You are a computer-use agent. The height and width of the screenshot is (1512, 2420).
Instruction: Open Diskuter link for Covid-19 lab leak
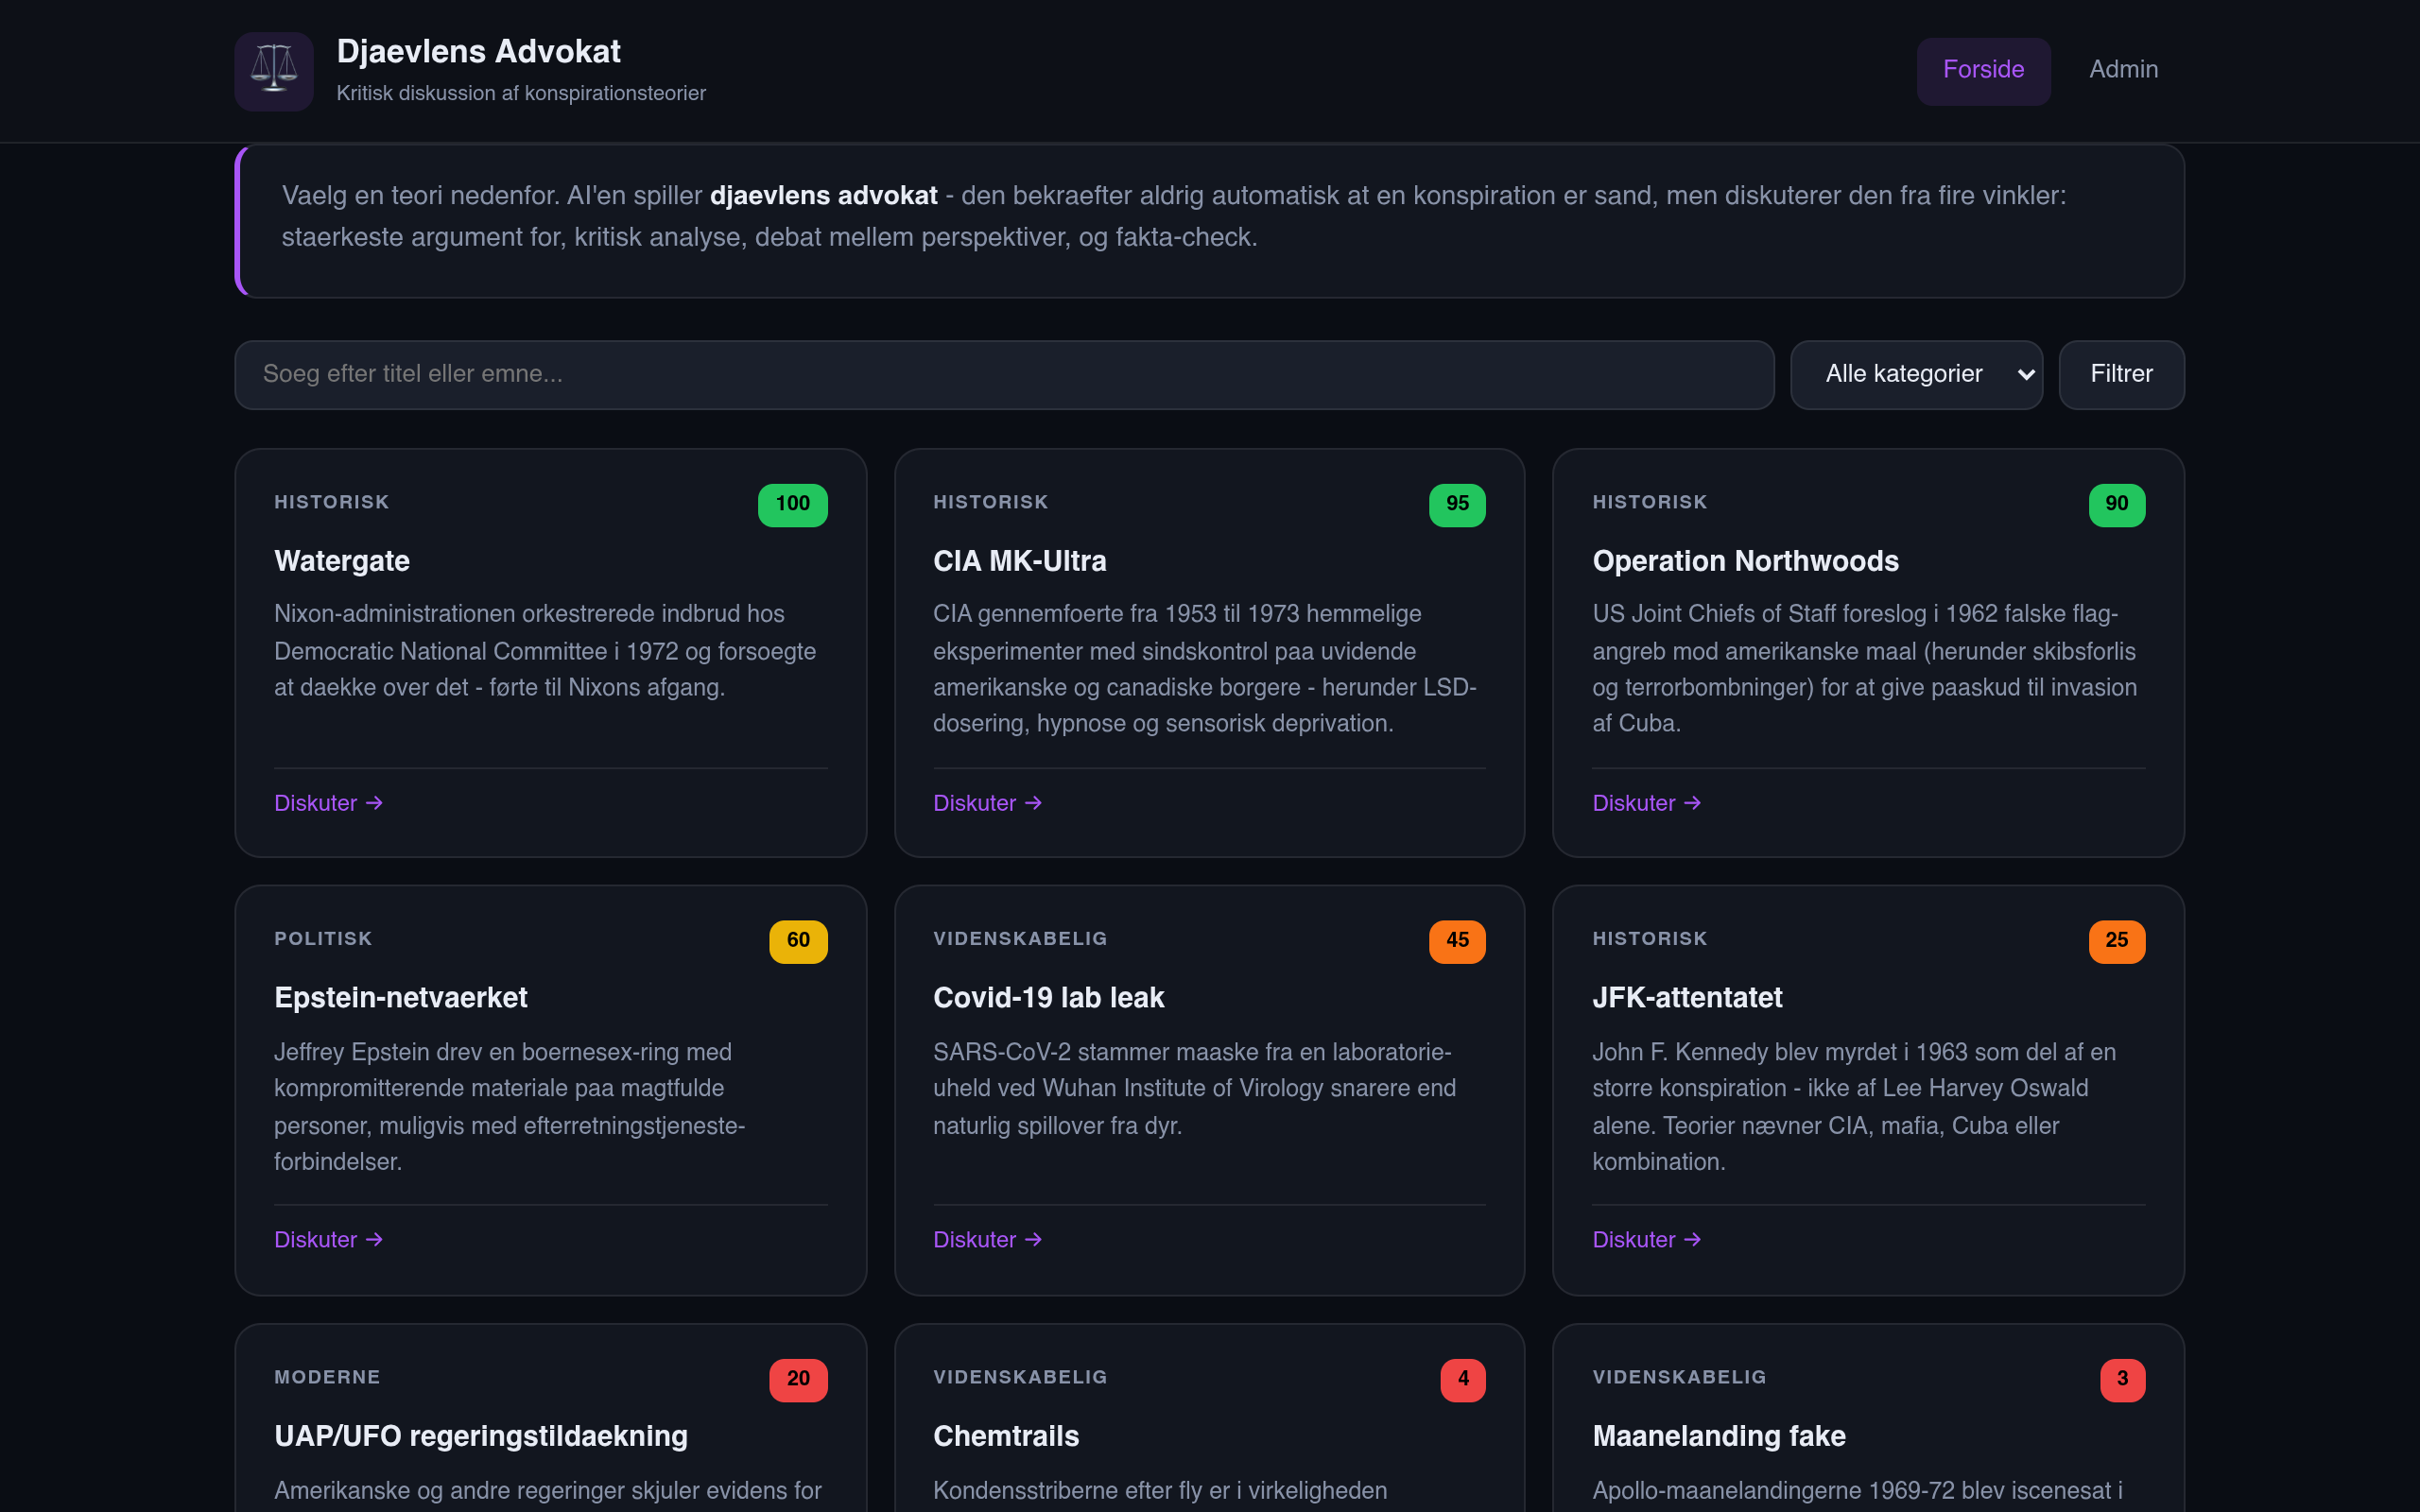click(987, 1240)
